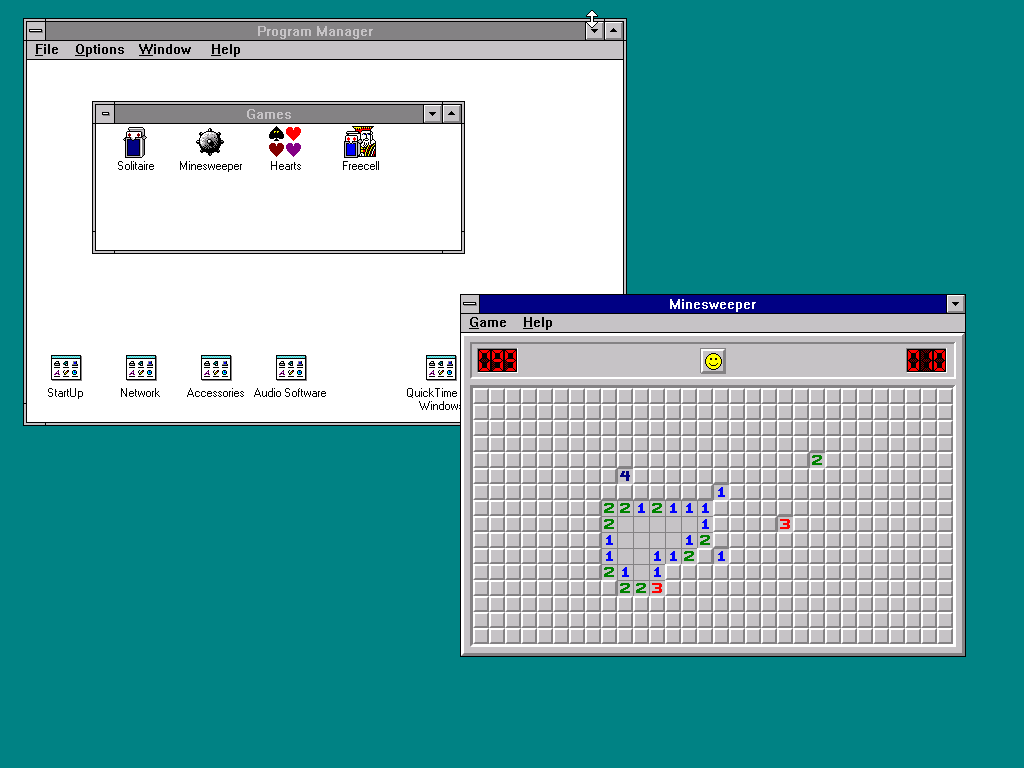Select the Audio Software group icon
The image size is (1024, 768).
[x=290, y=369]
